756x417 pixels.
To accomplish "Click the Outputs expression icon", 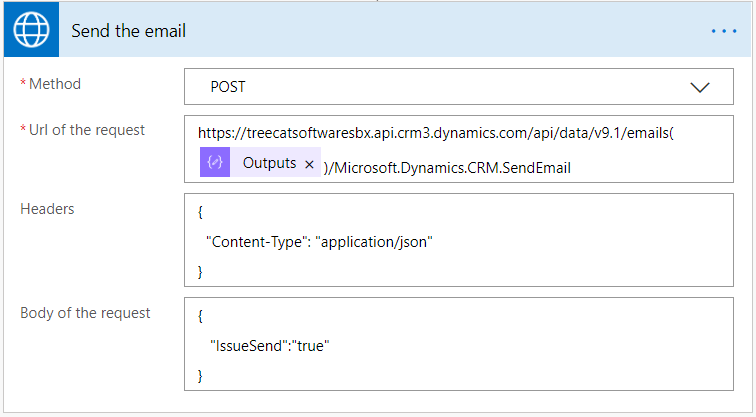I will (x=215, y=162).
